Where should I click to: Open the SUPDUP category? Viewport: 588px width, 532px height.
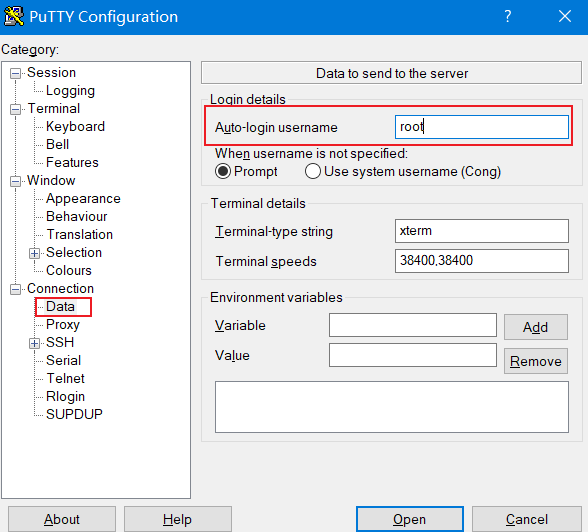74,414
